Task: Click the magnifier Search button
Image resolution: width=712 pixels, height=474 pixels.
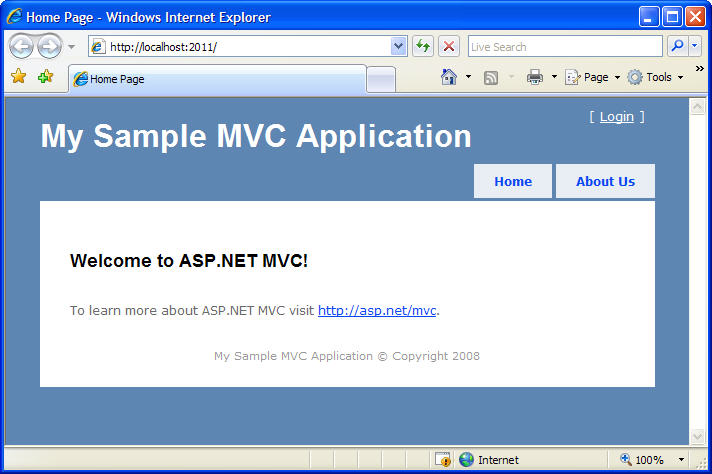Action: pyautogui.click(x=677, y=46)
